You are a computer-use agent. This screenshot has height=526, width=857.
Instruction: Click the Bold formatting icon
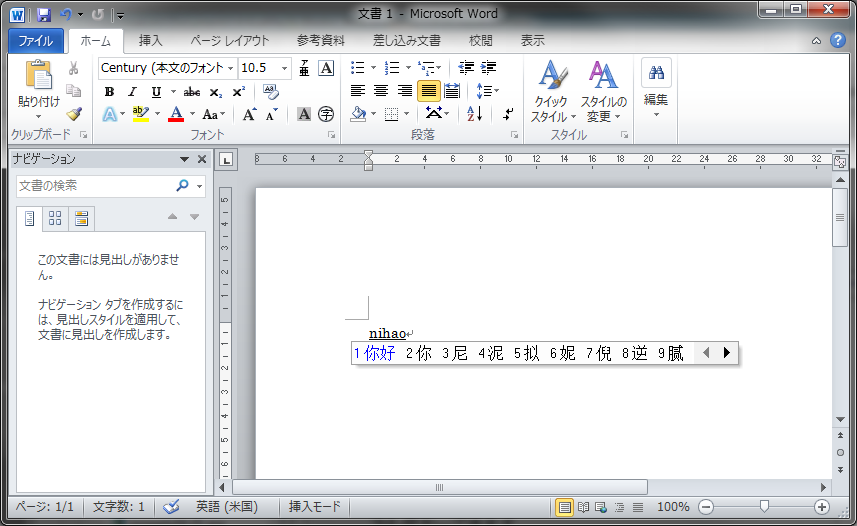tap(110, 91)
